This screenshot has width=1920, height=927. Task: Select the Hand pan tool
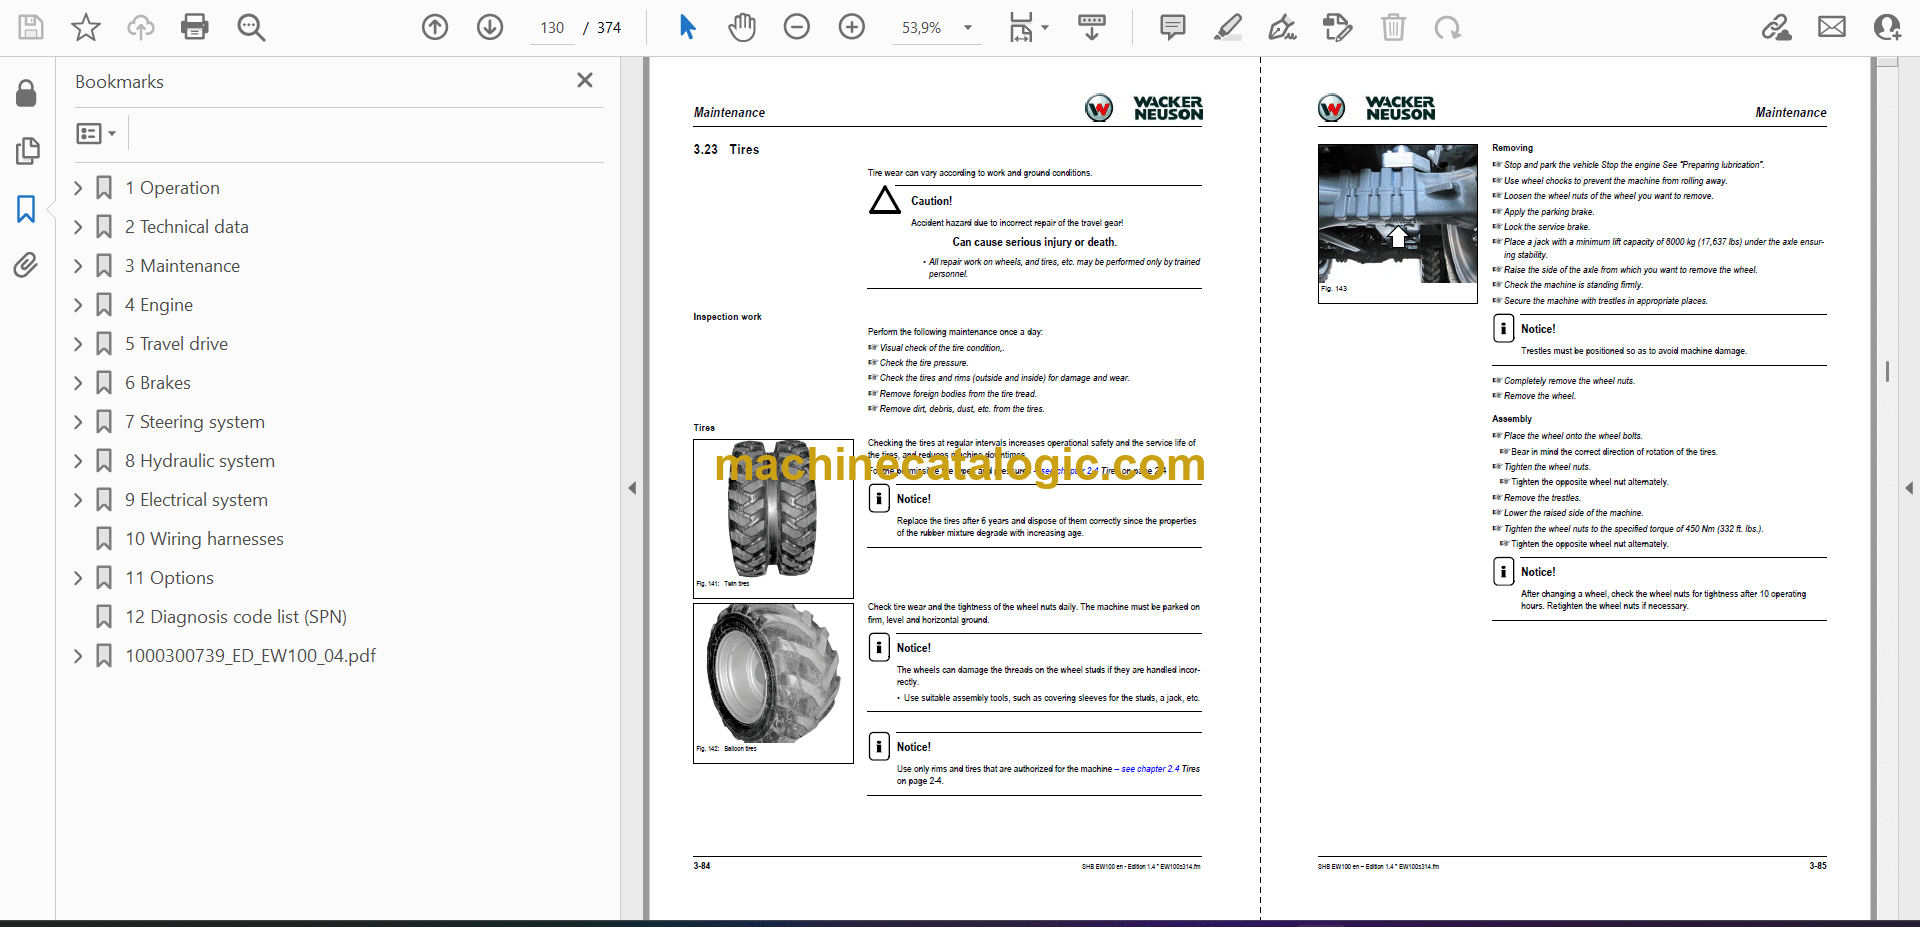pyautogui.click(x=741, y=27)
